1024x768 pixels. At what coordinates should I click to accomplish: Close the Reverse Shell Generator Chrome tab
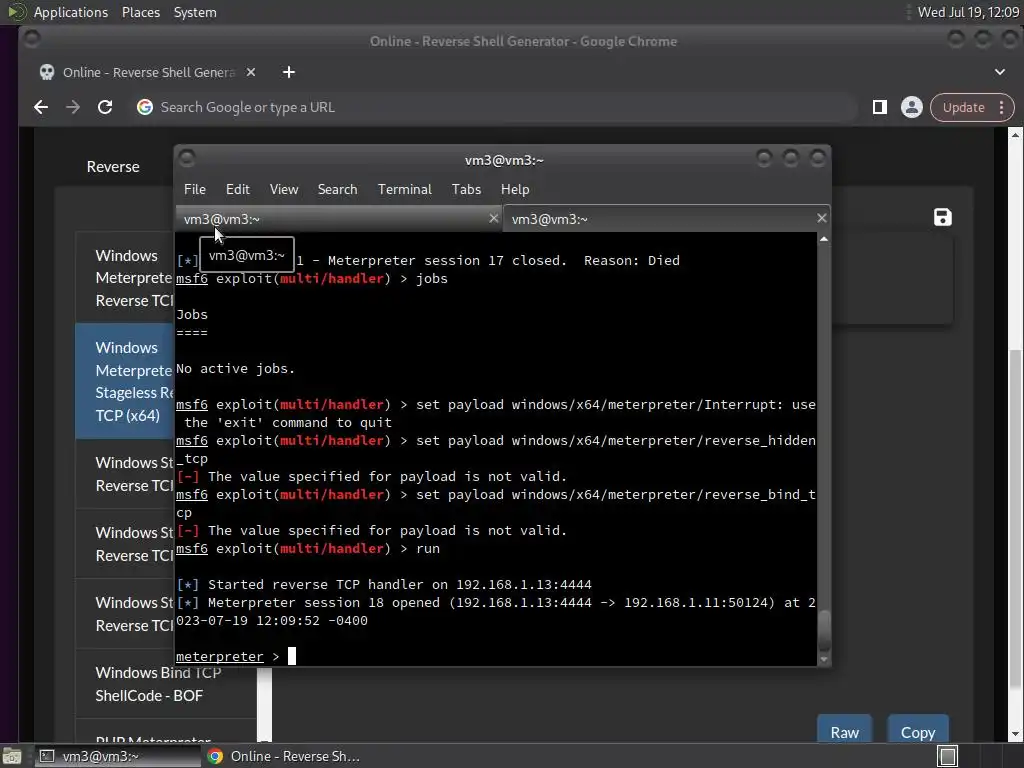pyautogui.click(x=251, y=72)
